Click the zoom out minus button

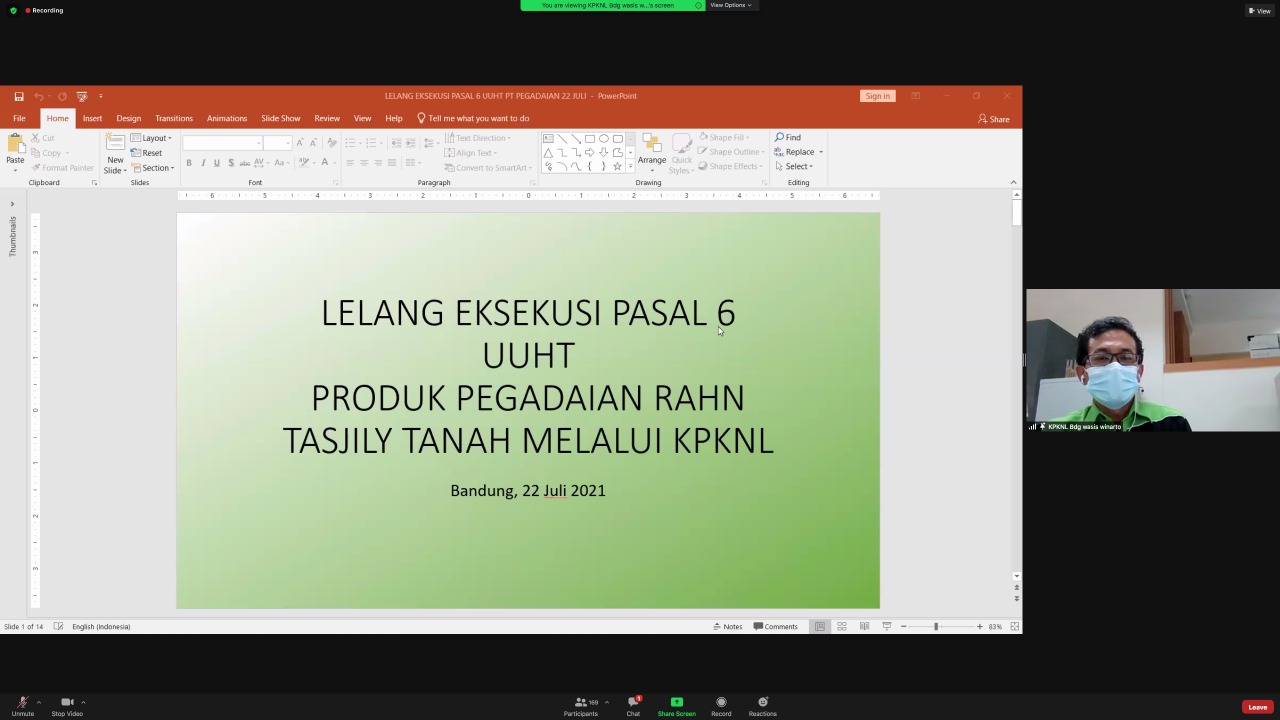point(903,627)
